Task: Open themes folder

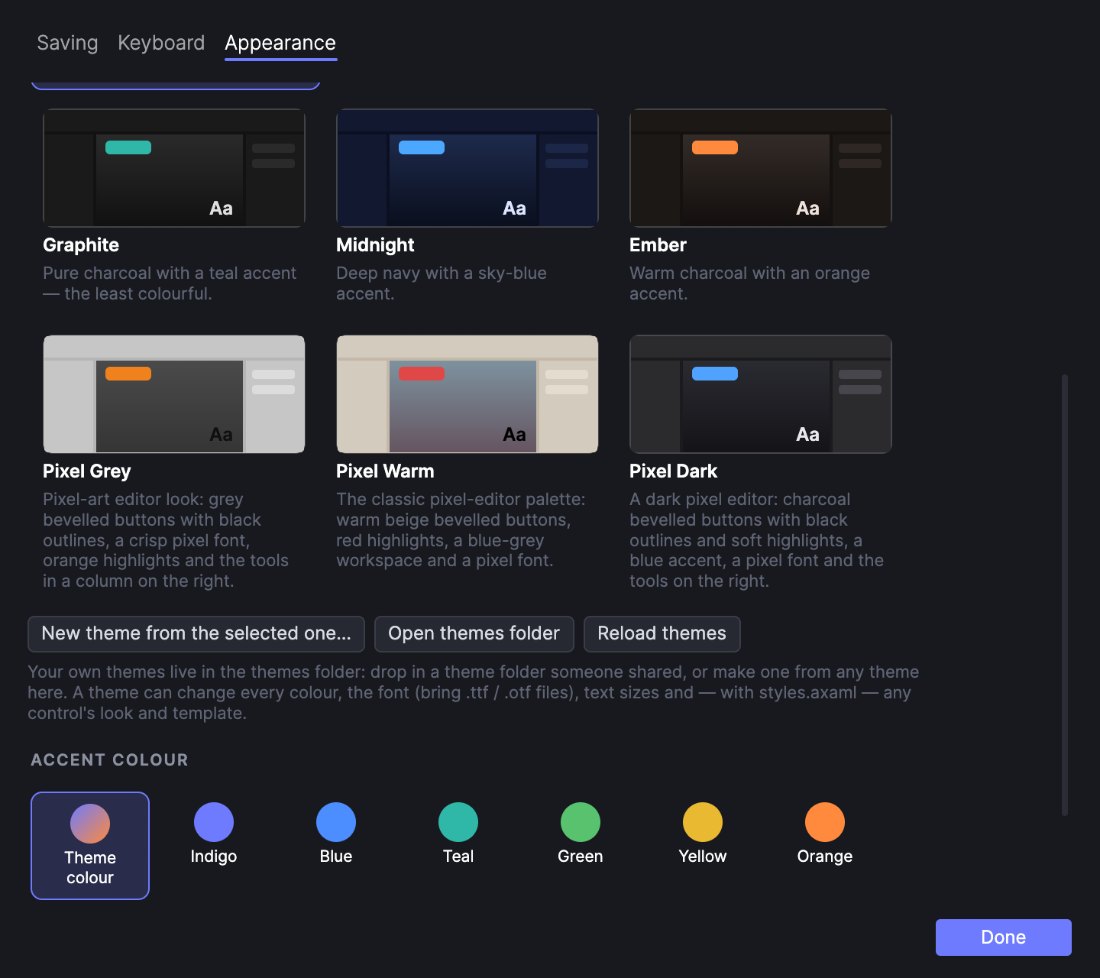Action: 474,634
